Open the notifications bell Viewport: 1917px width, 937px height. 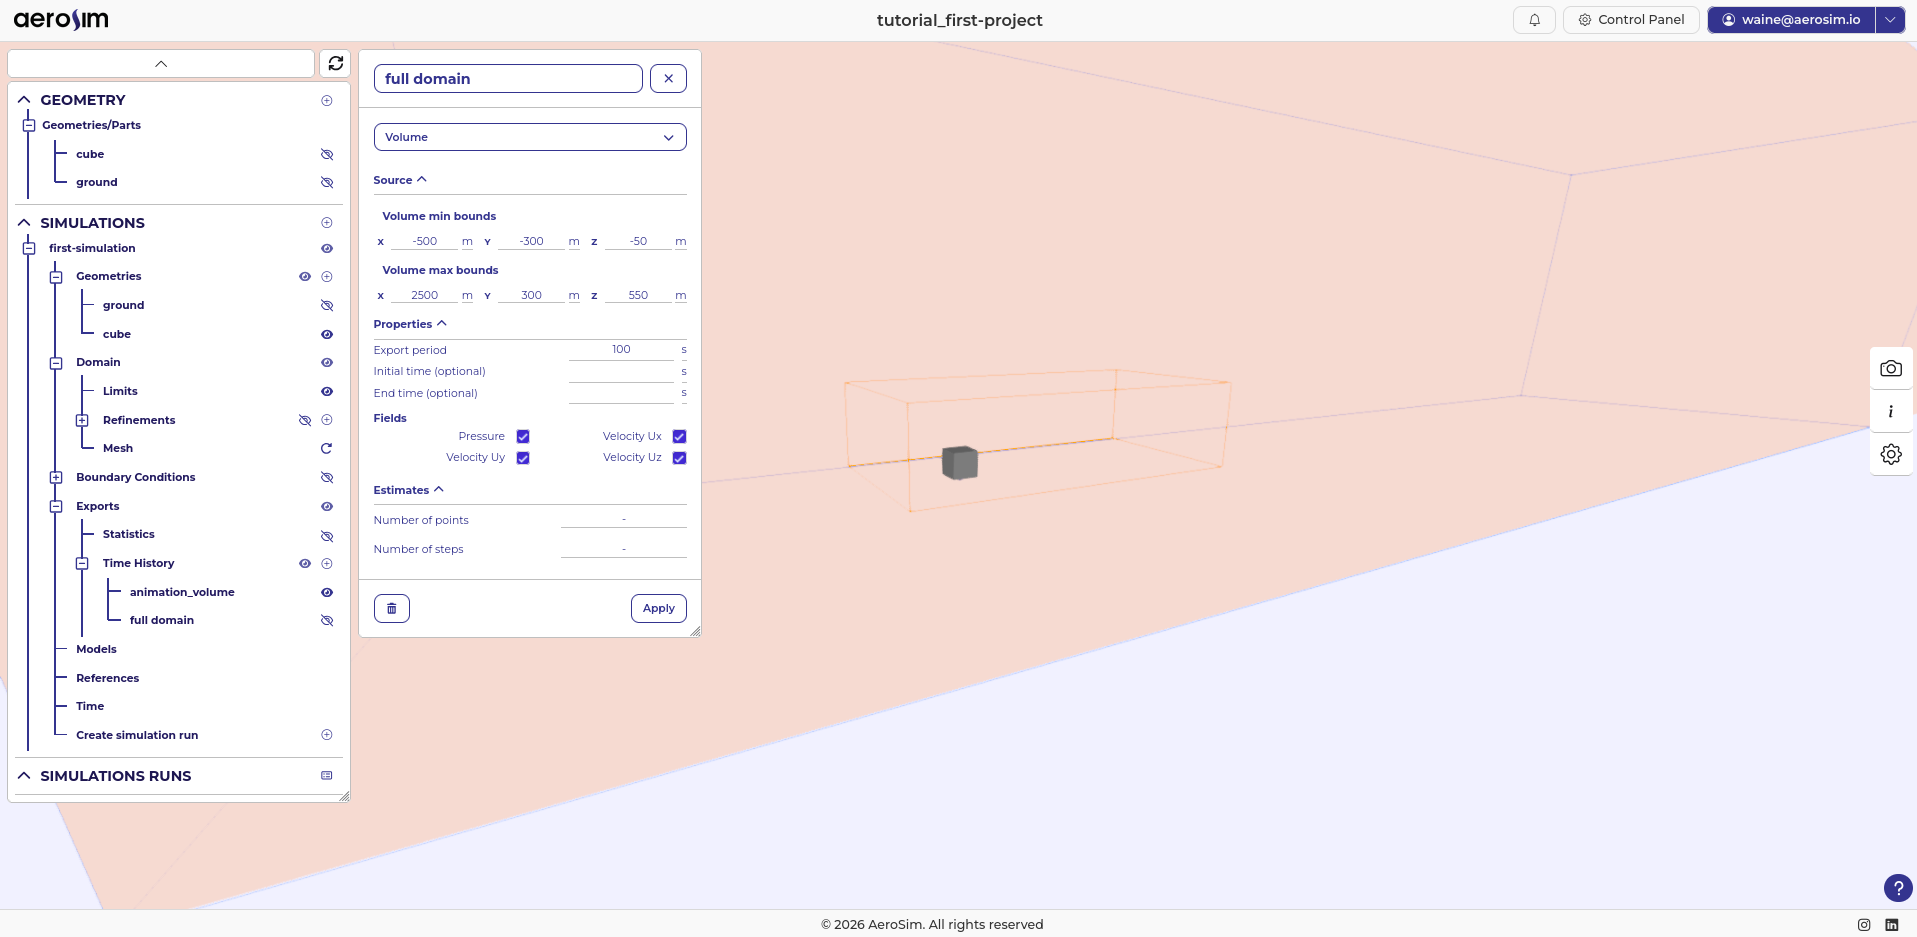tap(1534, 20)
